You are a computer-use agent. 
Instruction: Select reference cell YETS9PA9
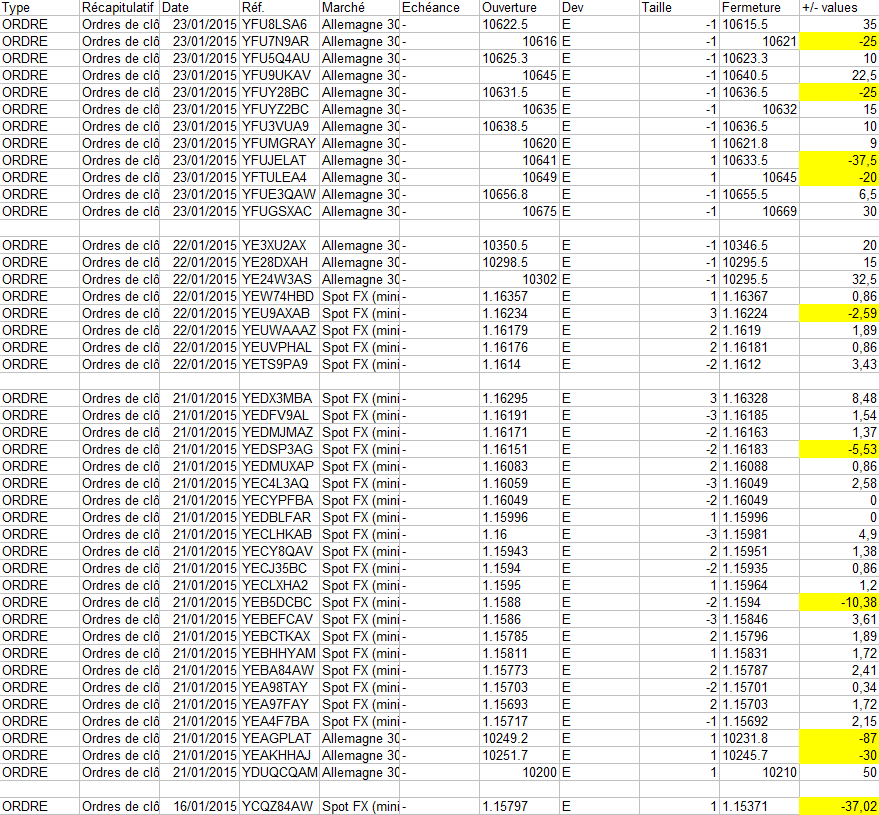click(280, 364)
